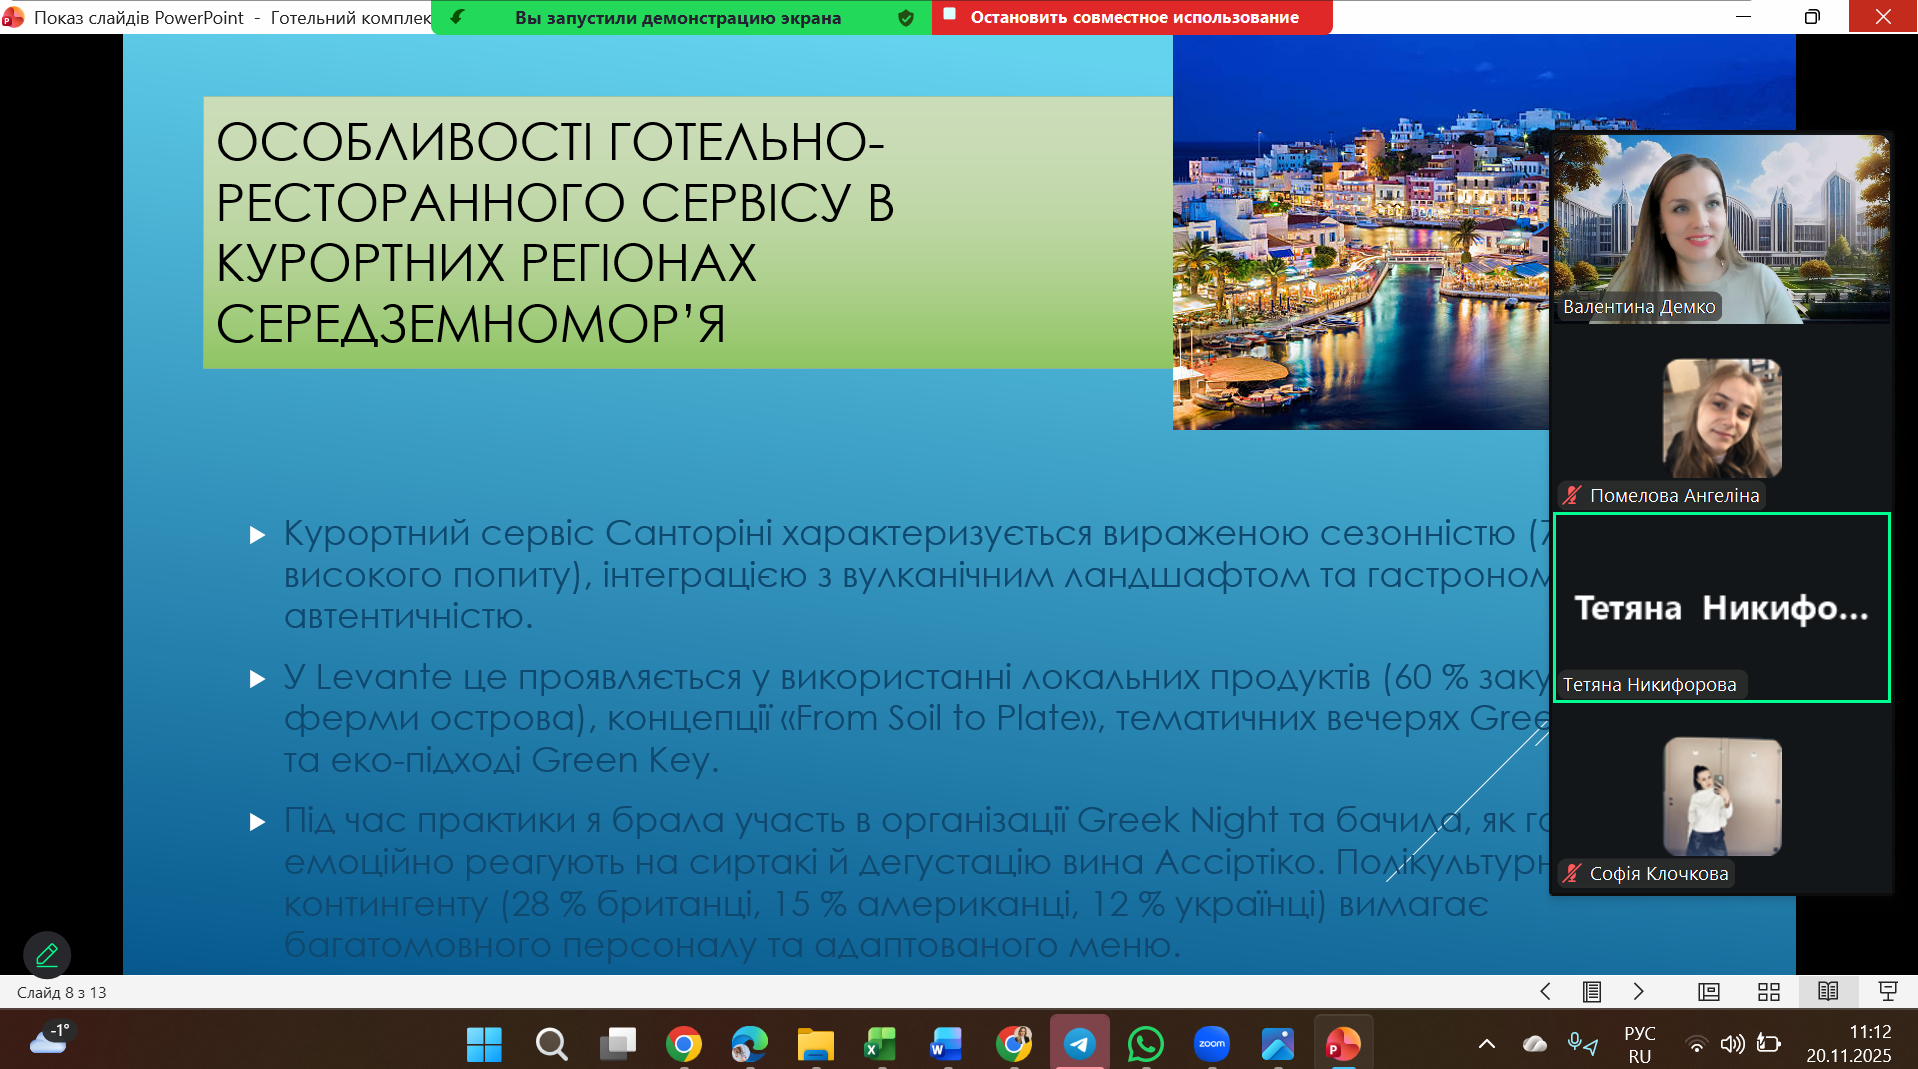
Task: Click the battery status tray icon
Action: 1768,1044
